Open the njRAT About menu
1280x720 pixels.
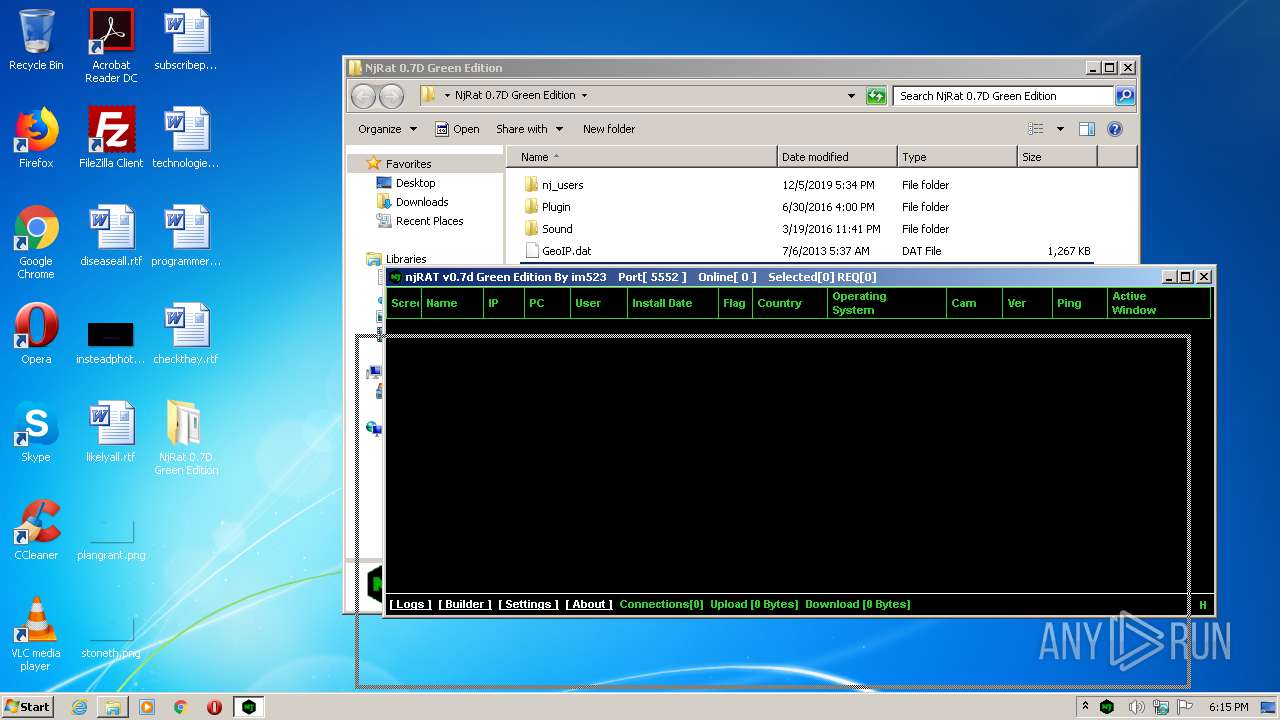click(589, 604)
